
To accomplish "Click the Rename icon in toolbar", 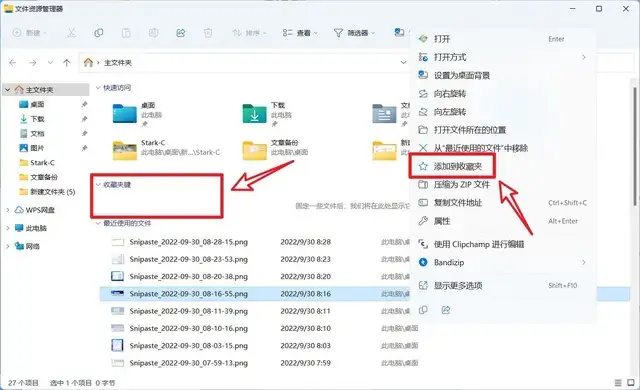I will pyautogui.click(x=153, y=33).
